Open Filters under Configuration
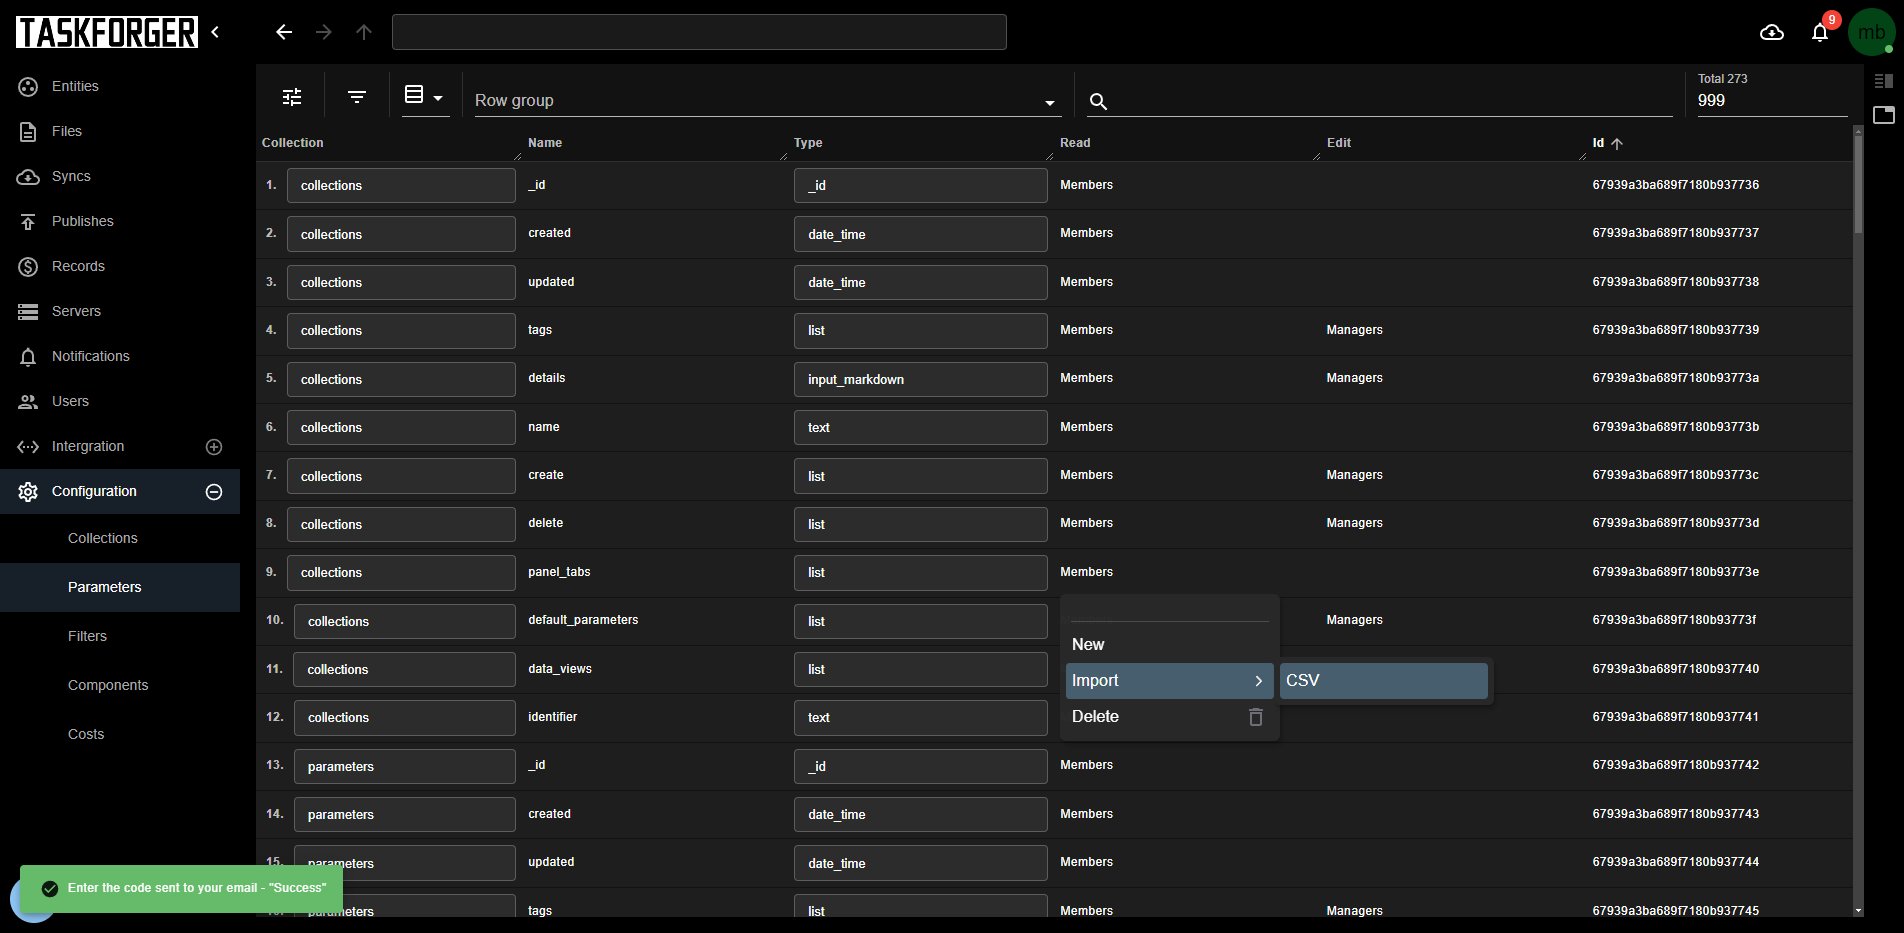 (x=120, y=636)
